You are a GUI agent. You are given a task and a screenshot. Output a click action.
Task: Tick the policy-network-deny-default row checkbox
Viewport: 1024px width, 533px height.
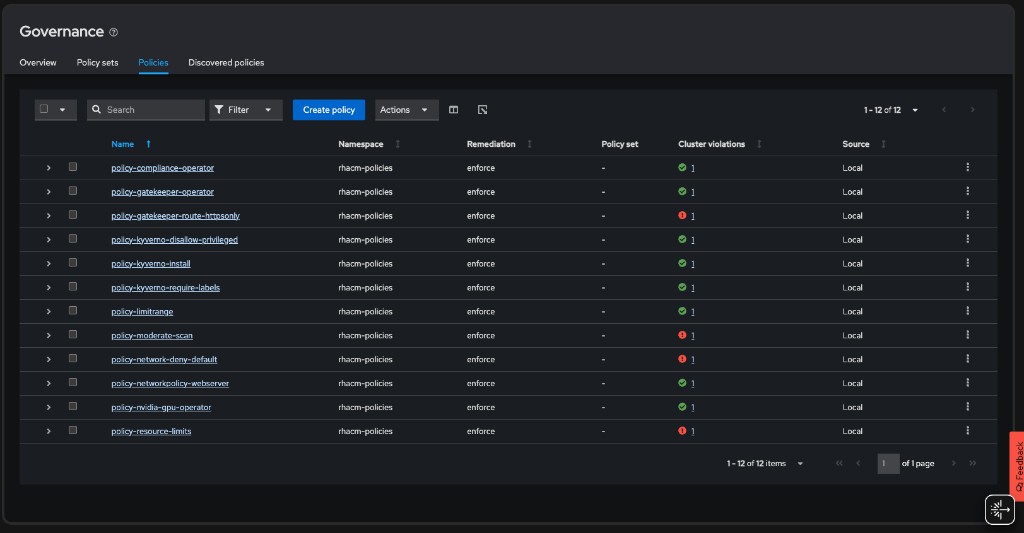(72, 358)
